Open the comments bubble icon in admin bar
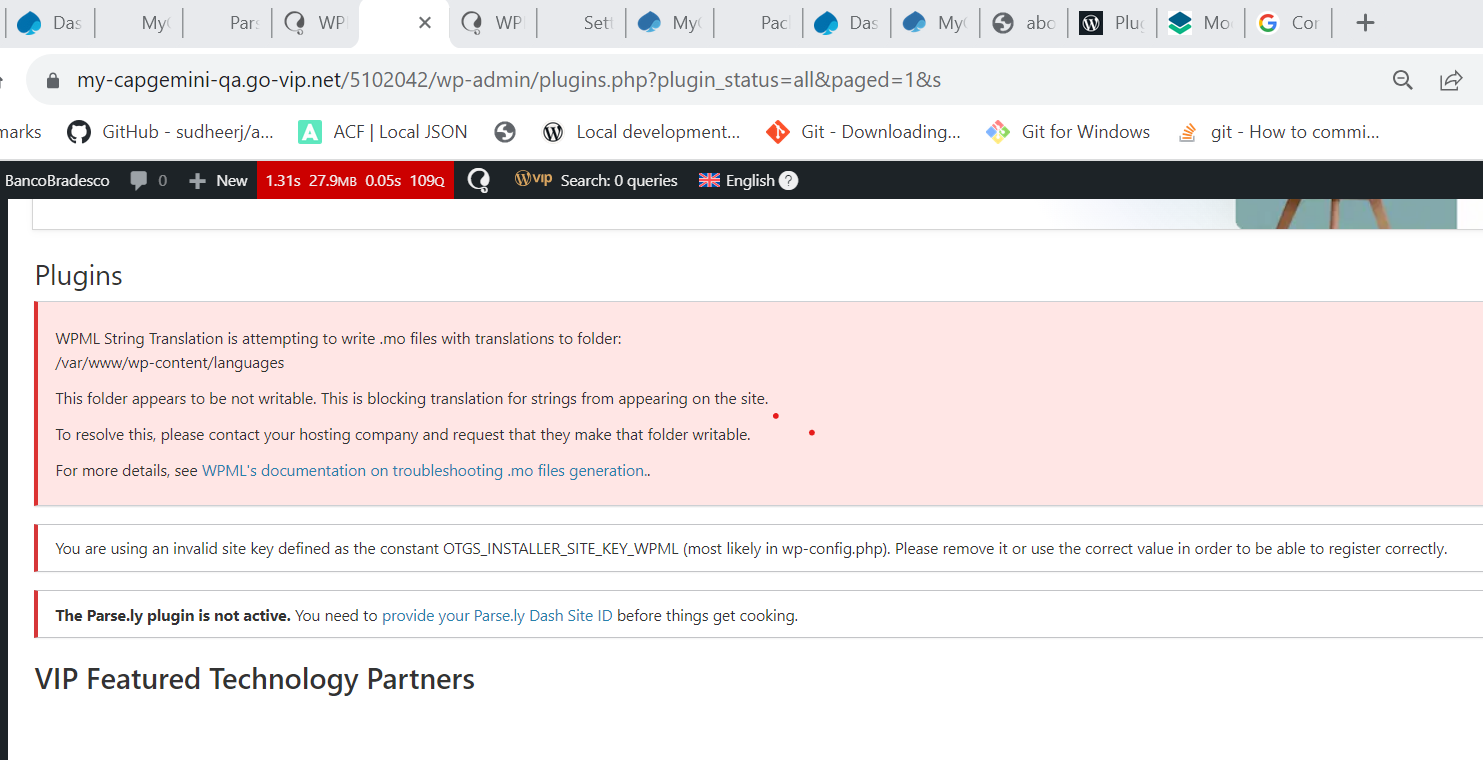1483x760 pixels. point(139,181)
